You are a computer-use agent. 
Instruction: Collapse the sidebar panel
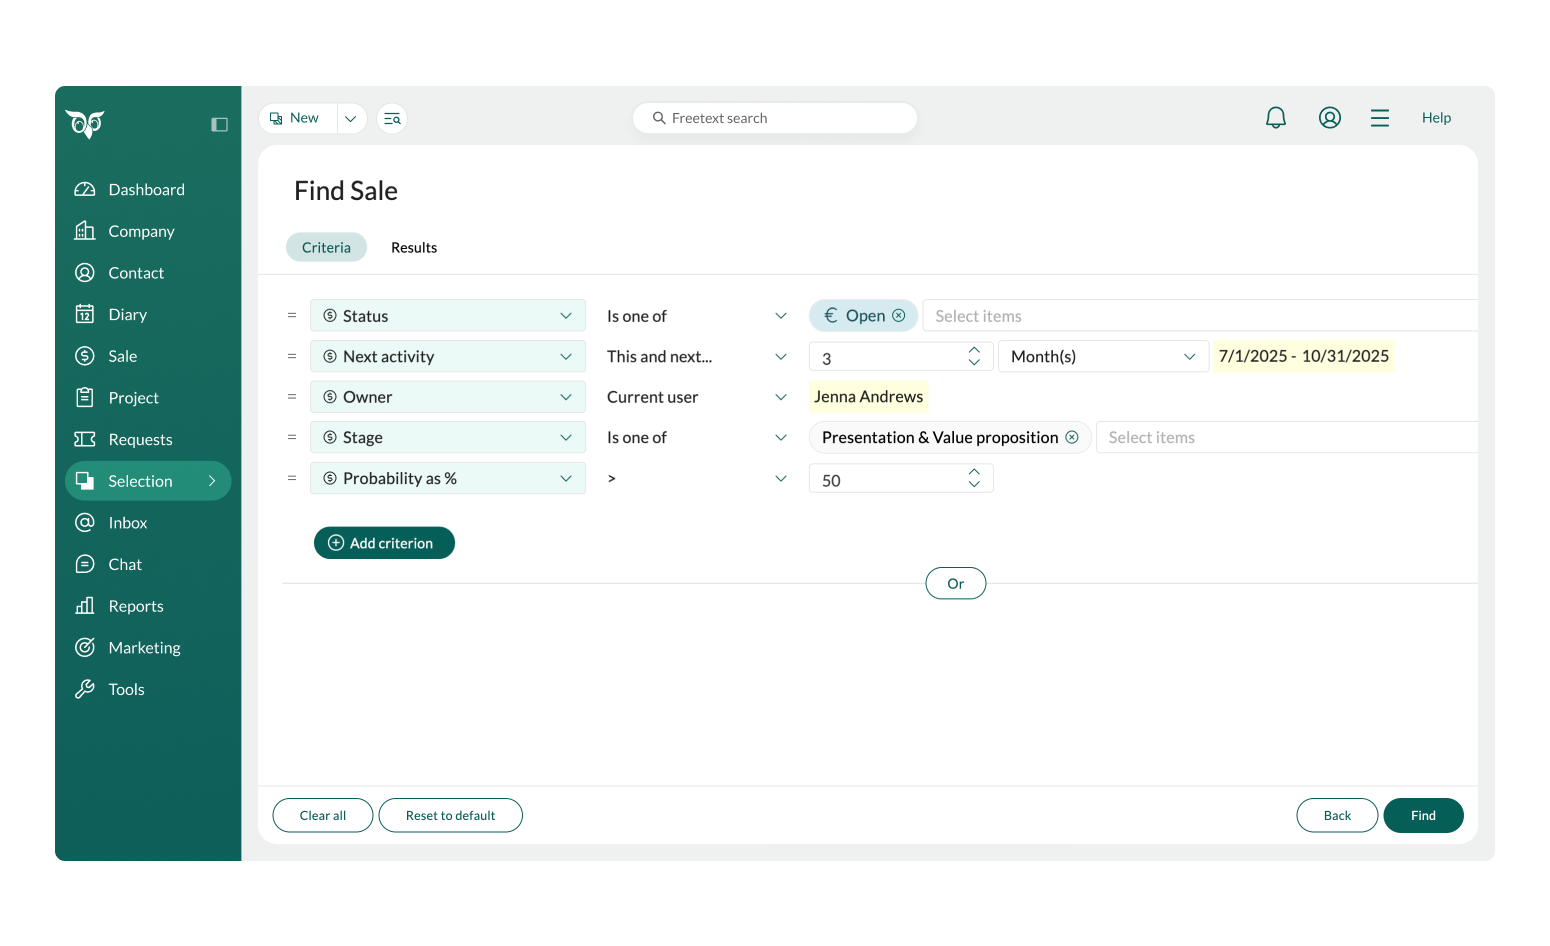[219, 124]
